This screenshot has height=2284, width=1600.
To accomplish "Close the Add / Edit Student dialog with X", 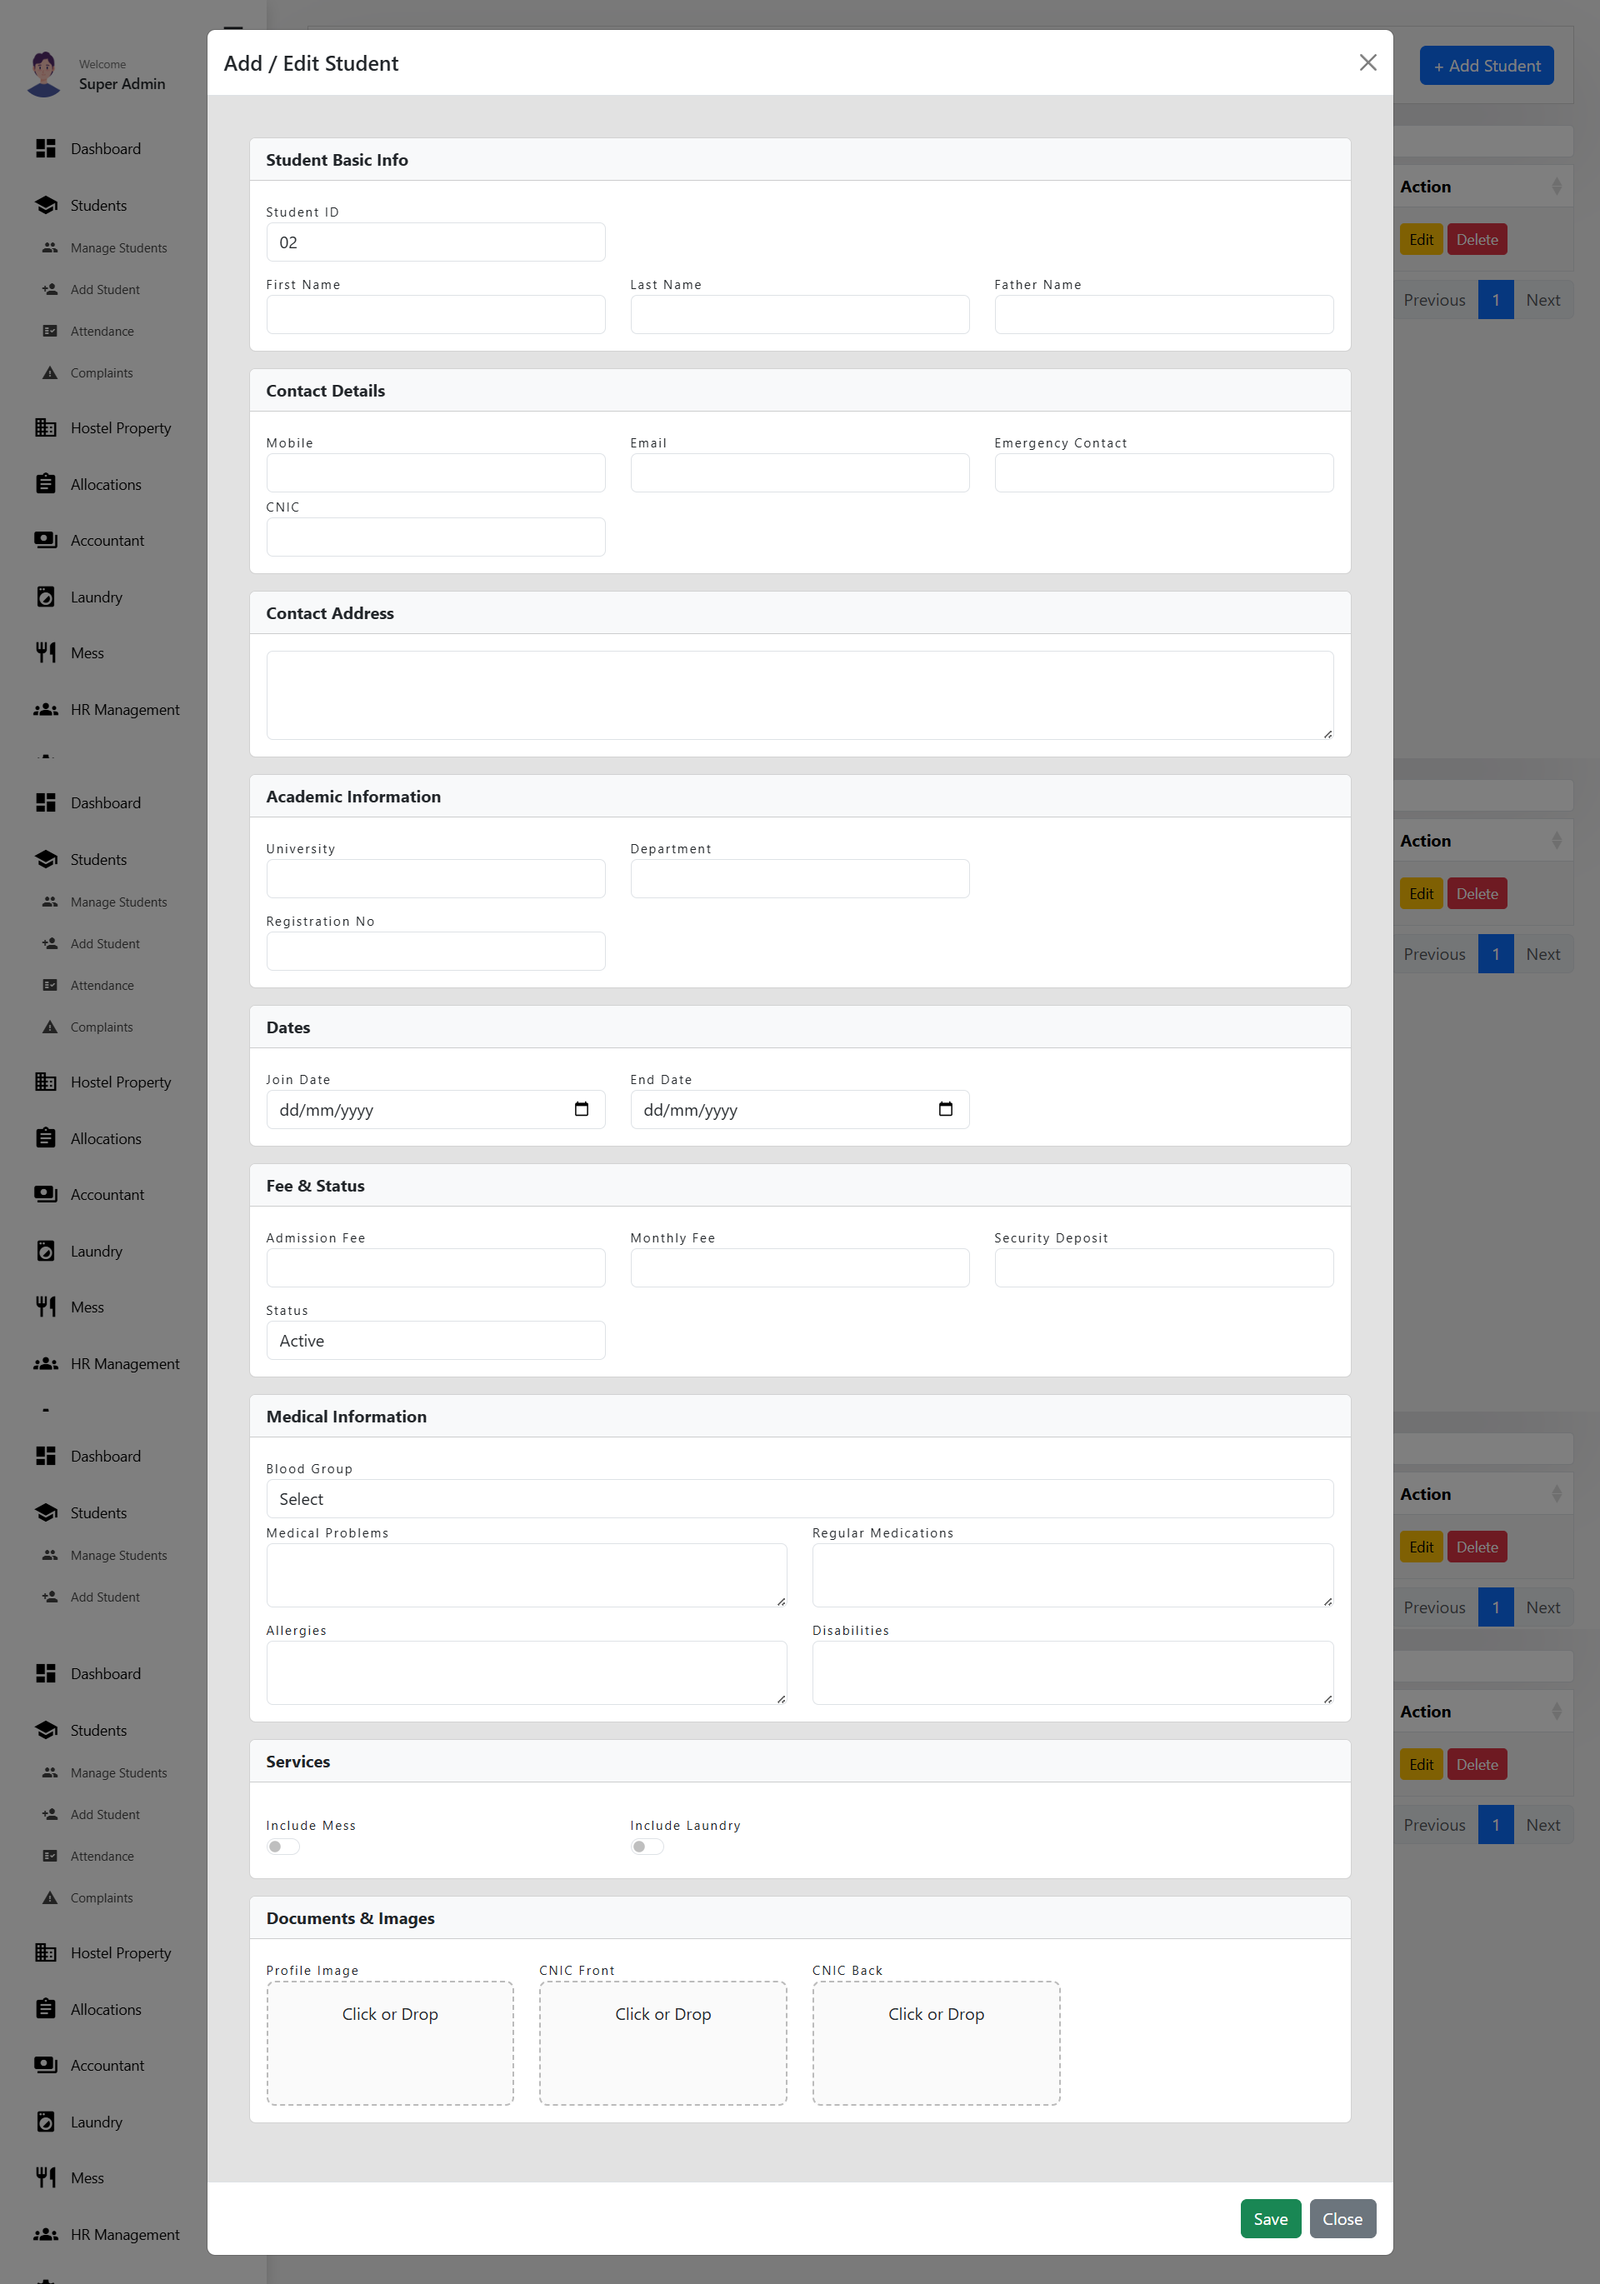I will pyautogui.click(x=1368, y=63).
